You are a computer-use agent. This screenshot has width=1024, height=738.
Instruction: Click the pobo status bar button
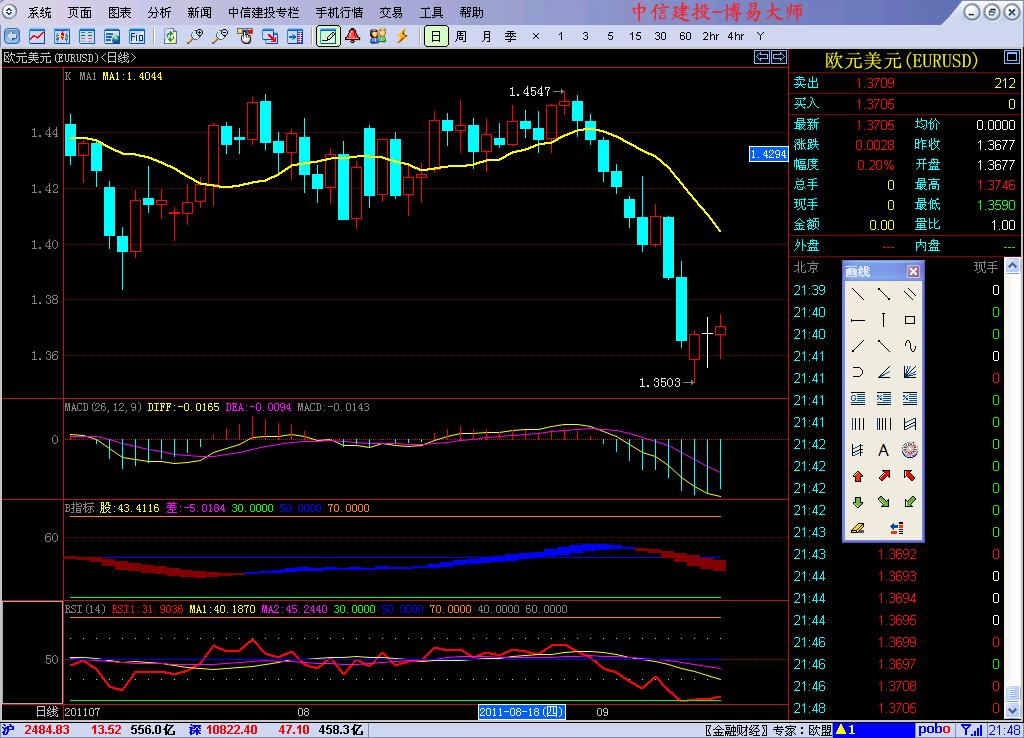tap(935, 730)
